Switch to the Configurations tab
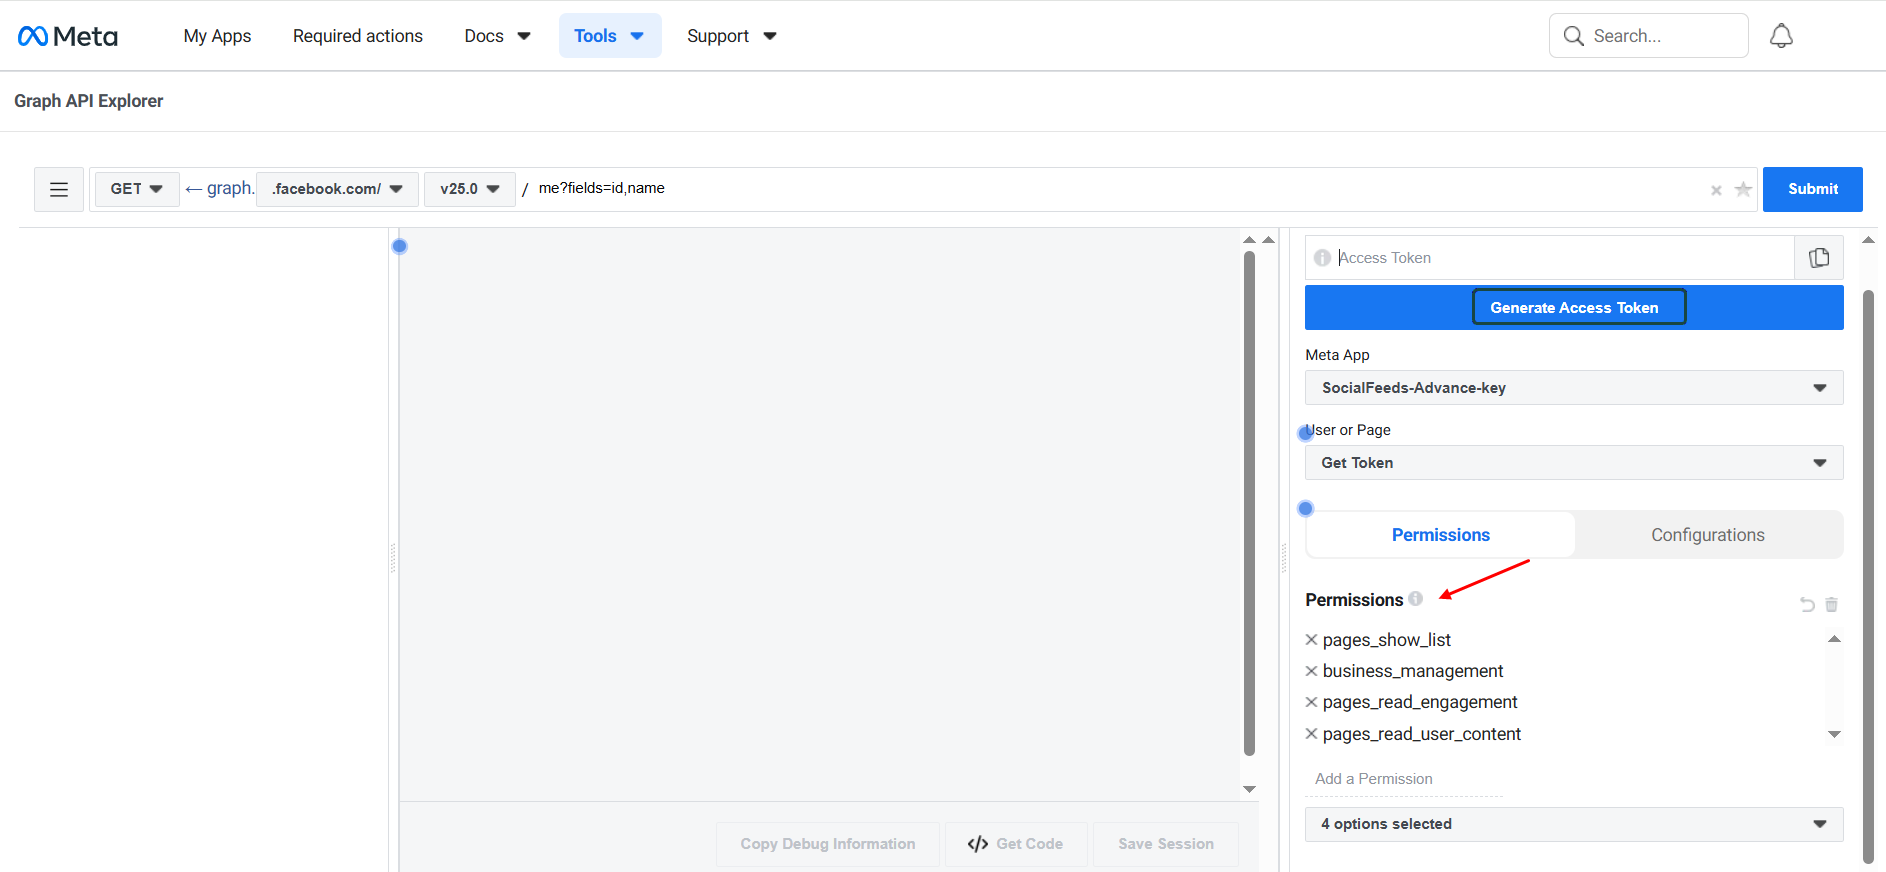This screenshot has height=872, width=1886. click(x=1707, y=535)
